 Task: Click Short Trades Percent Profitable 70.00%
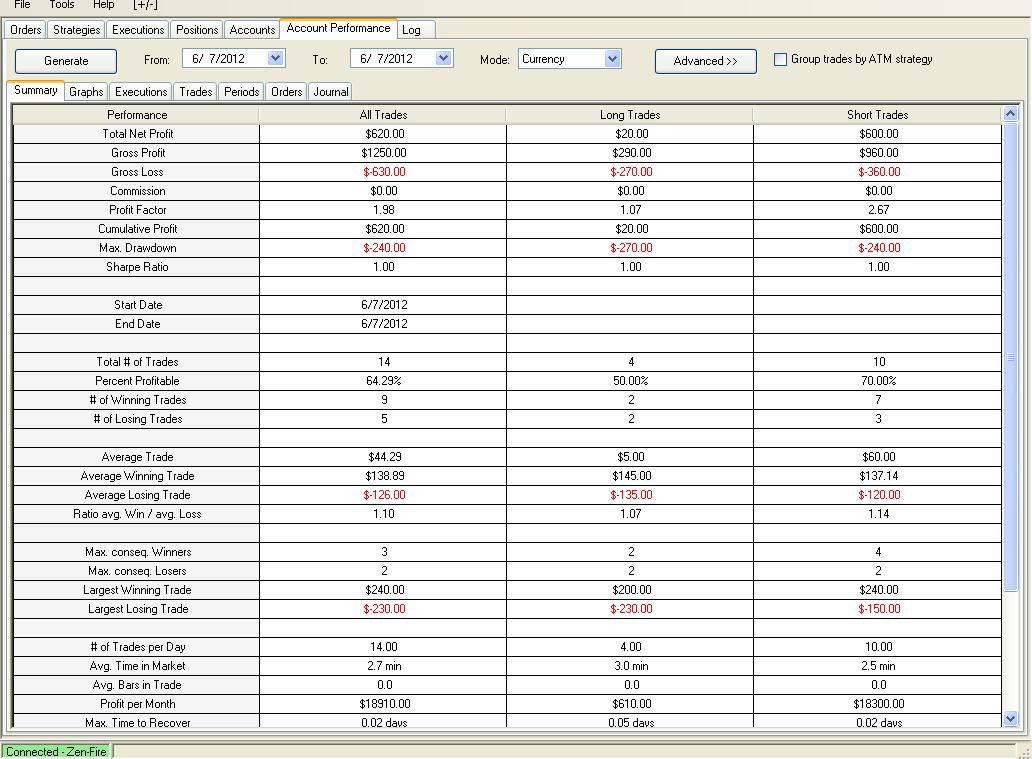(879, 381)
